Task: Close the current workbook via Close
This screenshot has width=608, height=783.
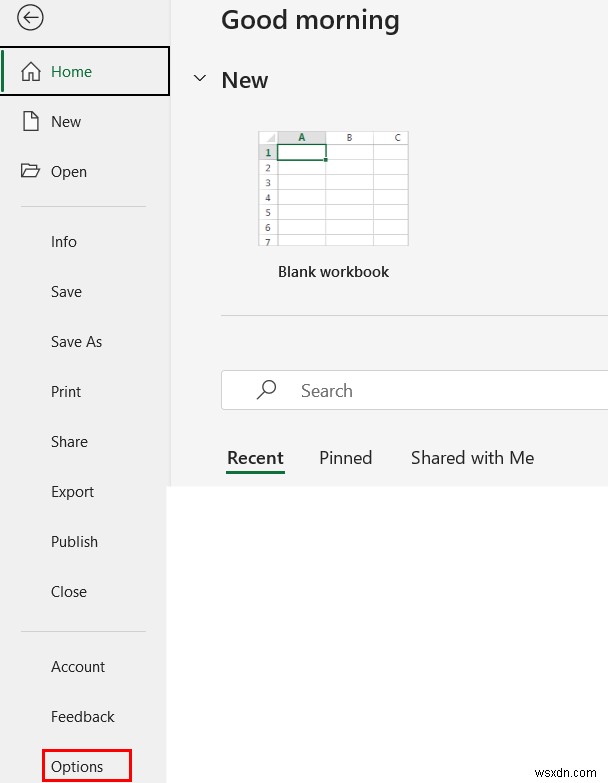Action: (x=68, y=592)
